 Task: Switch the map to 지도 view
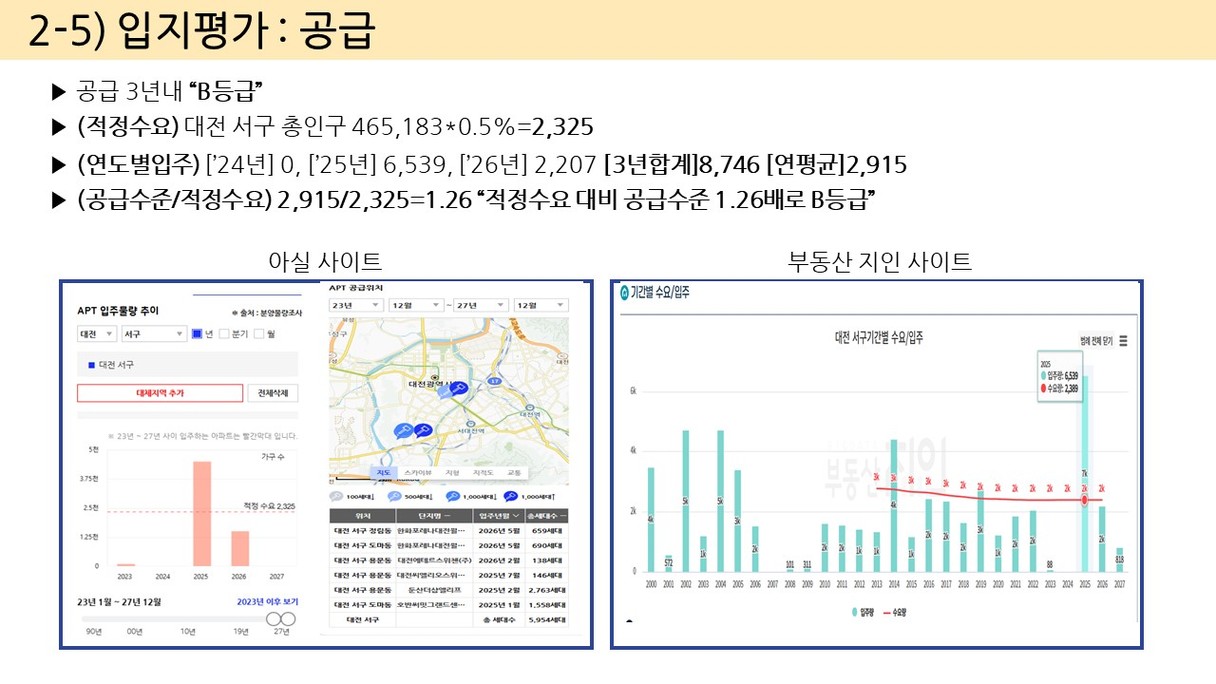[383, 472]
